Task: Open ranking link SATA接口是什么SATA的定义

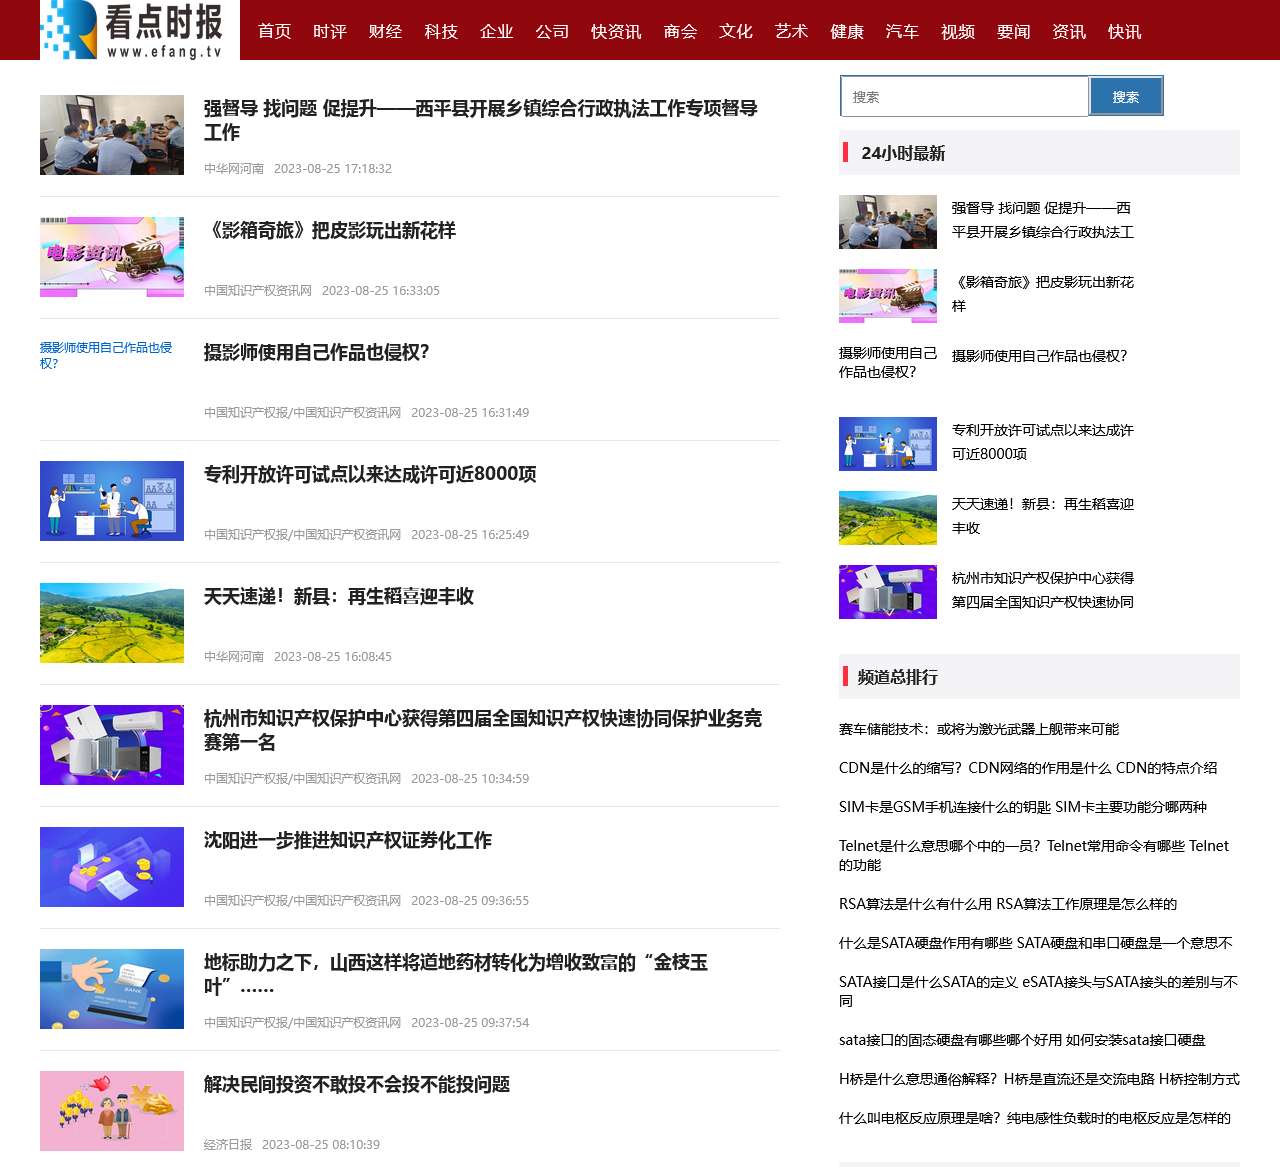Action: [x=1039, y=991]
